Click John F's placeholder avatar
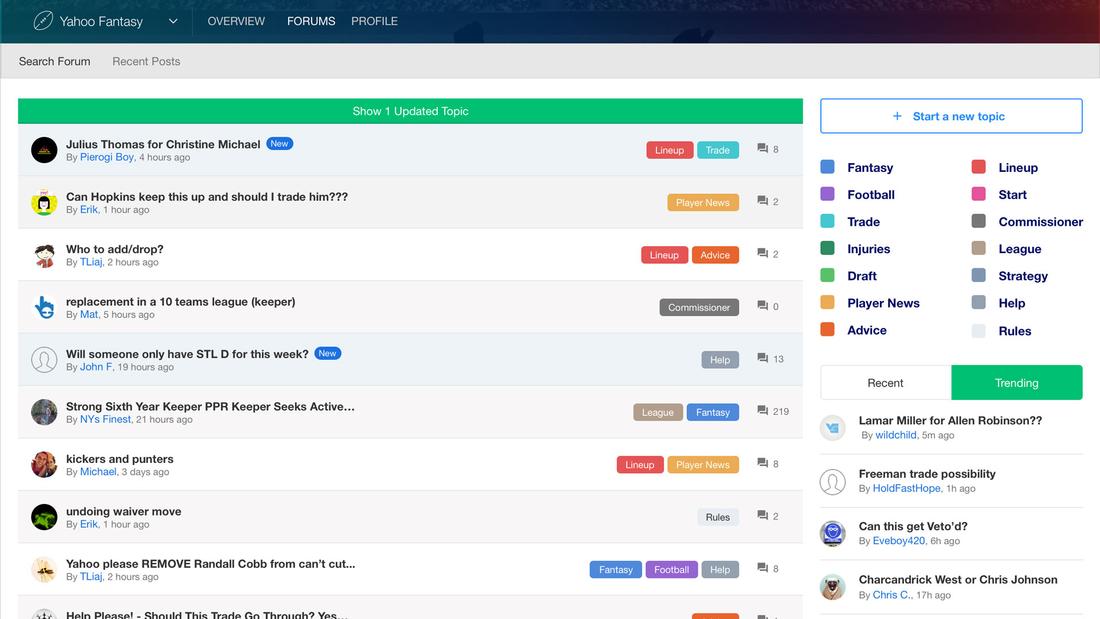Screen dimensions: 1100x619 coord(44,359)
